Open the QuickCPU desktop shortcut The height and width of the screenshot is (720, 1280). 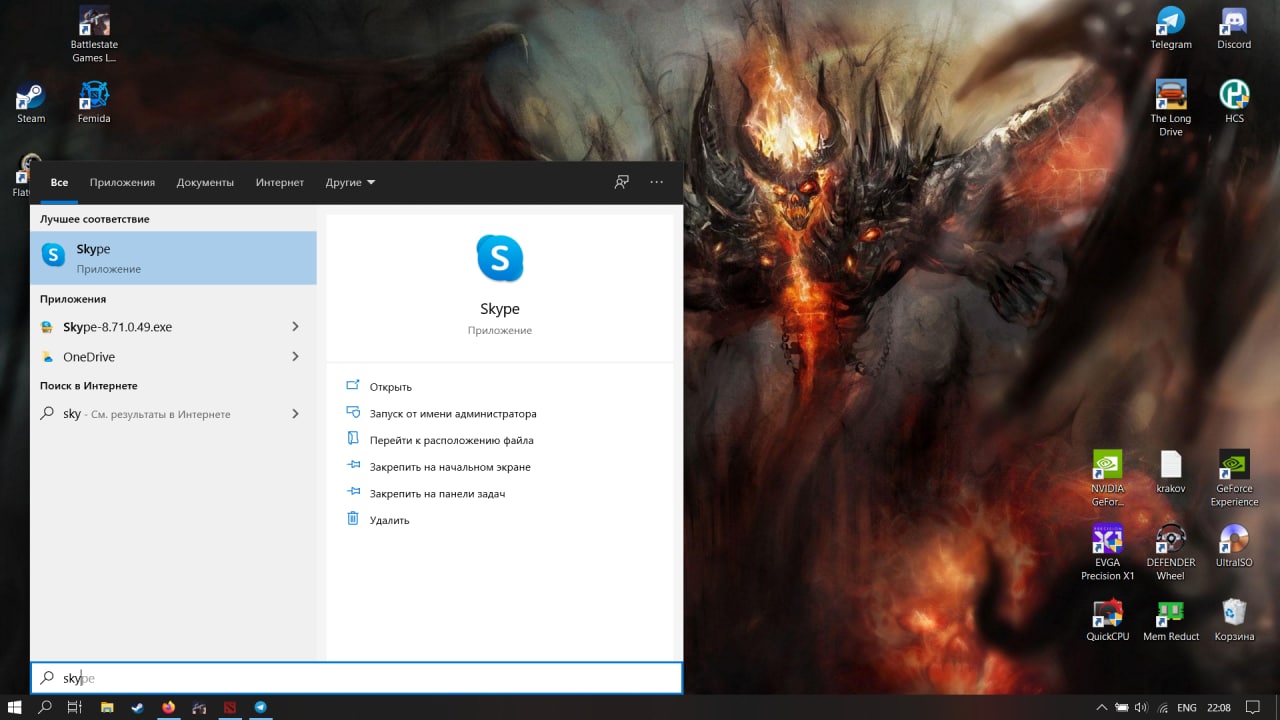tap(1107, 620)
